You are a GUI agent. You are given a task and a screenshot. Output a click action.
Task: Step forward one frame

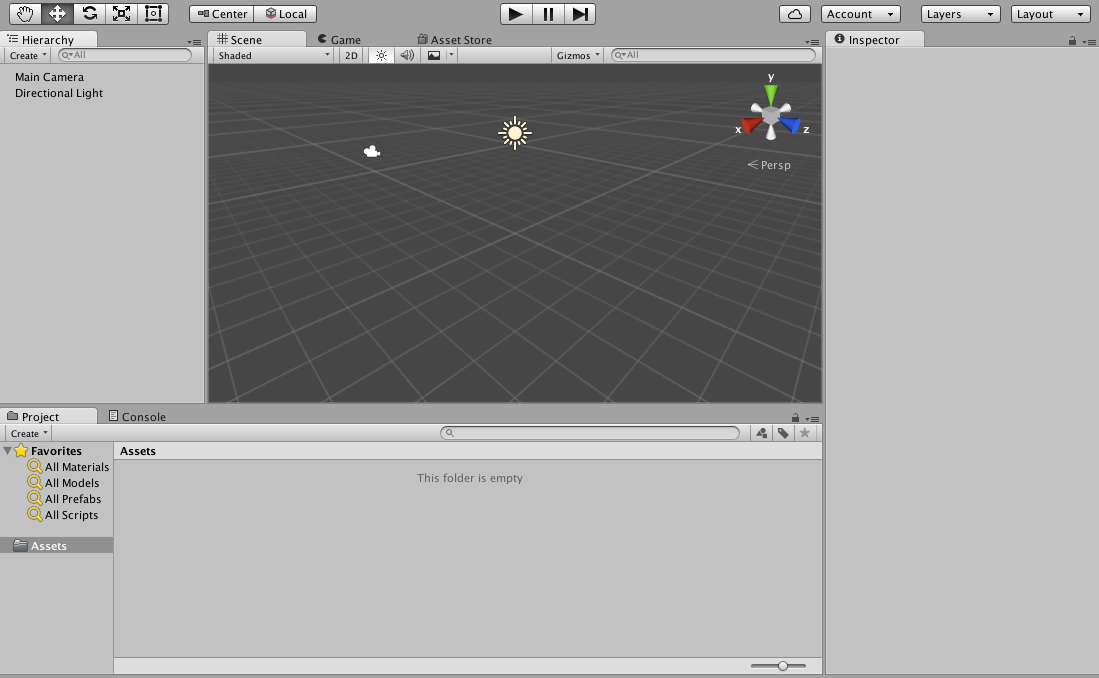pos(580,14)
